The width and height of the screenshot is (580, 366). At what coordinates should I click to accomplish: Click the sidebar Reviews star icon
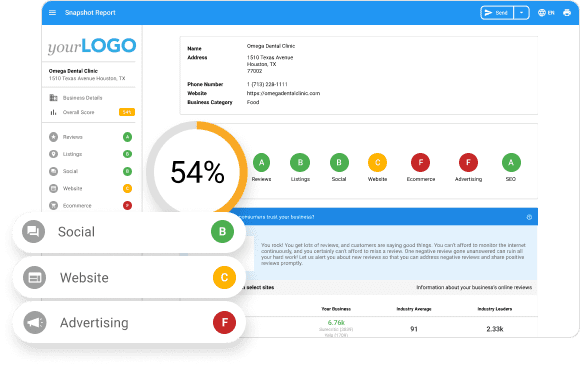pos(54,137)
